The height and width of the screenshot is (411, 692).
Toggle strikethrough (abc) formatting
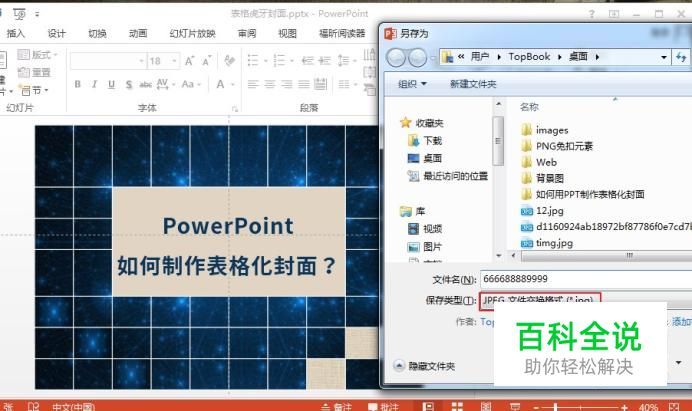coord(145,84)
